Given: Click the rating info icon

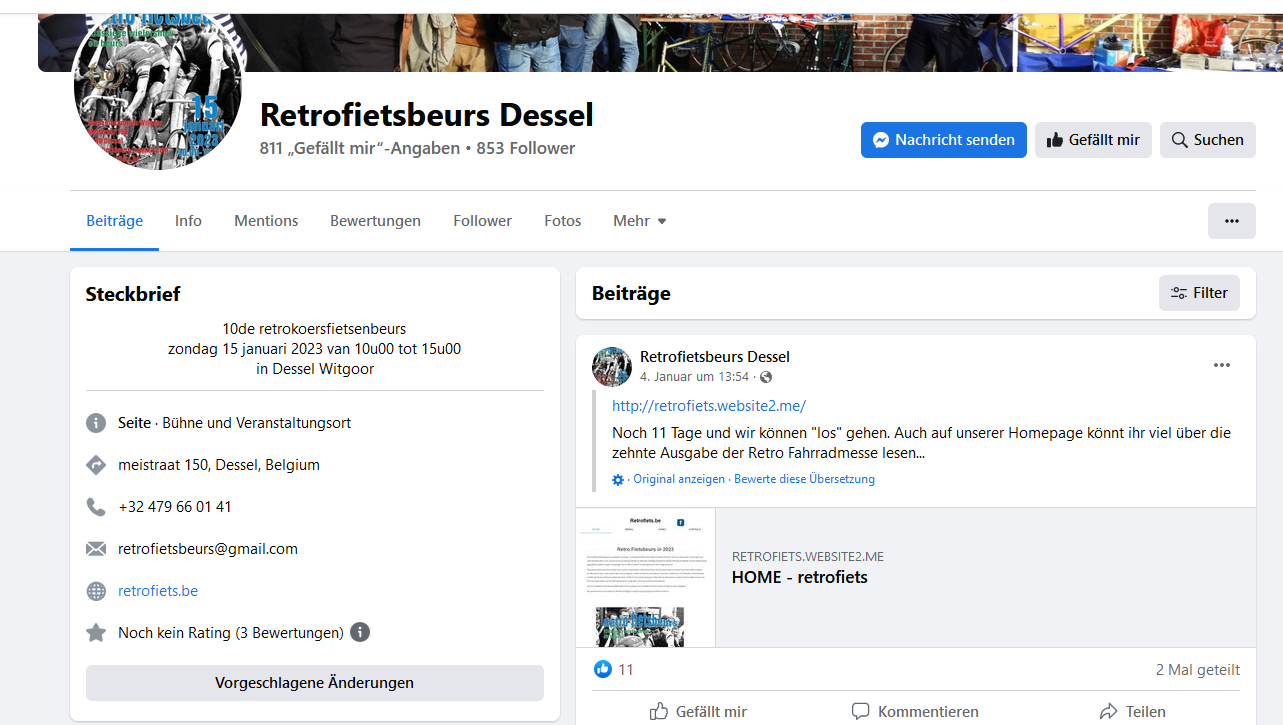Looking at the screenshot, I should [360, 632].
